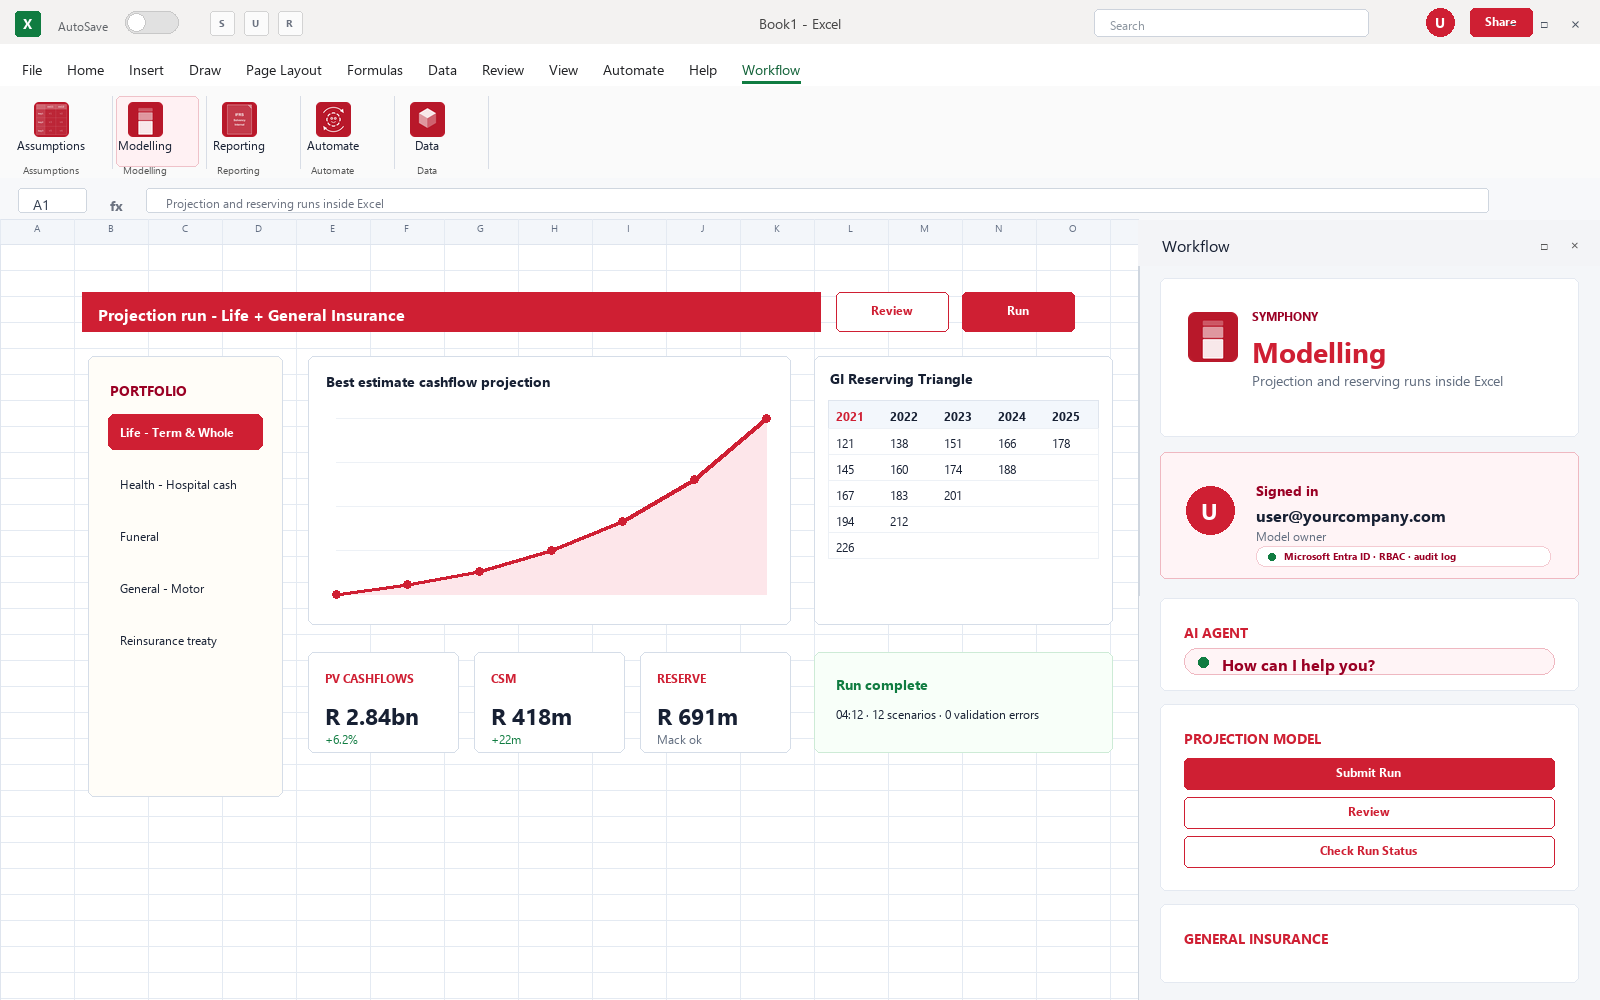The width and height of the screenshot is (1600, 1000).
Task: Click Review in Projection Model panel
Action: point(1369,813)
